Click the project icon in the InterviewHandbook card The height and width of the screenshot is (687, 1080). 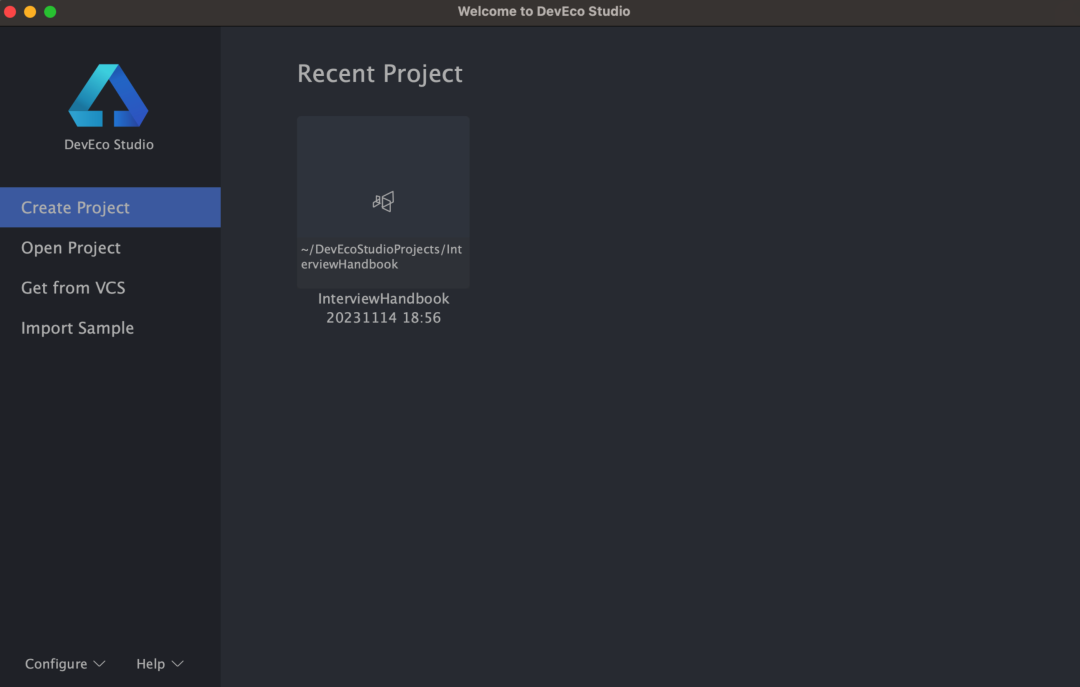[383, 201]
